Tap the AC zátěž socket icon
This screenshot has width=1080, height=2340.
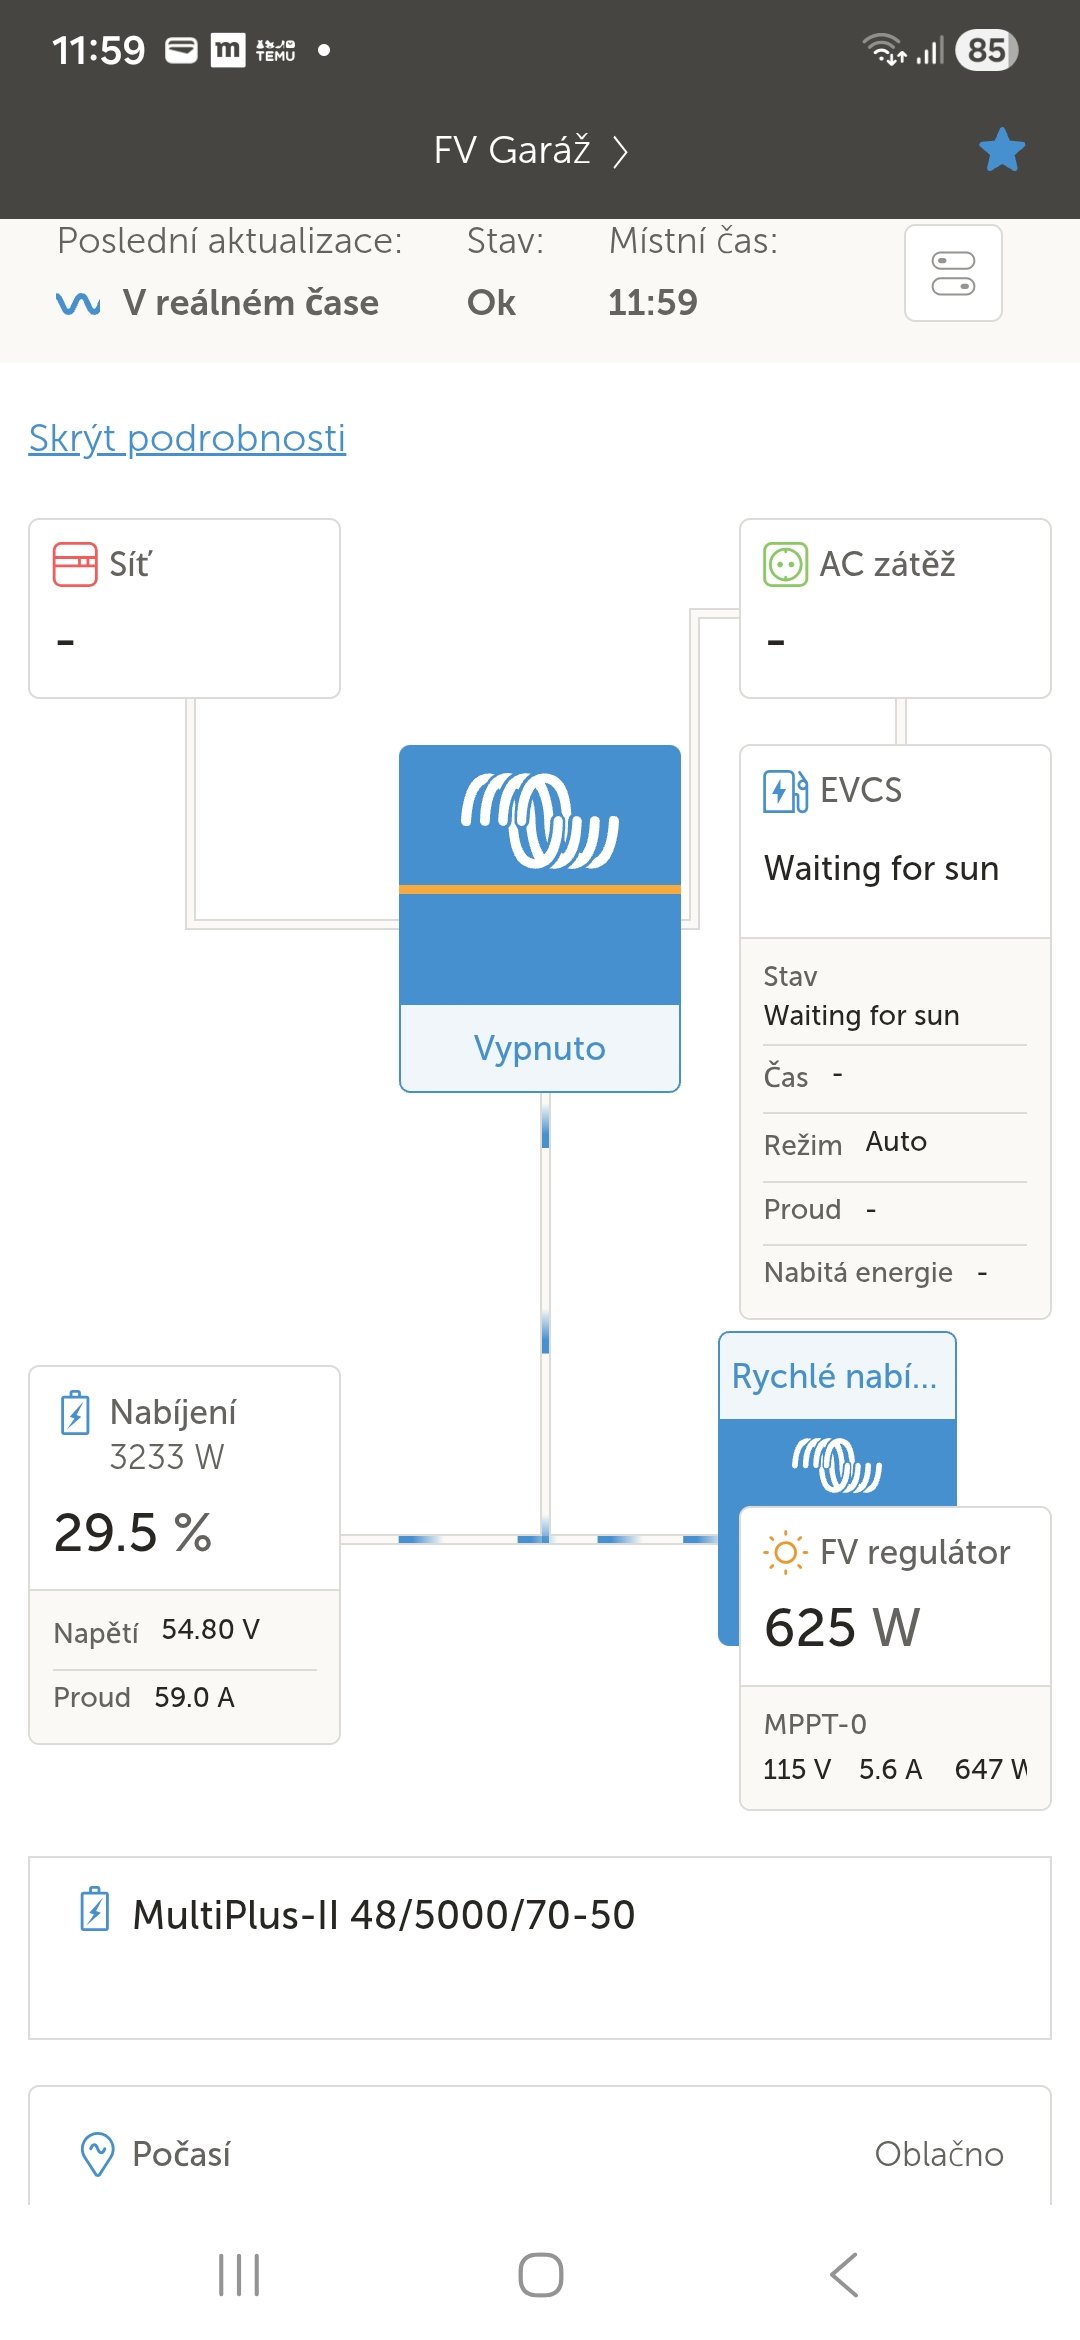pyautogui.click(x=785, y=564)
